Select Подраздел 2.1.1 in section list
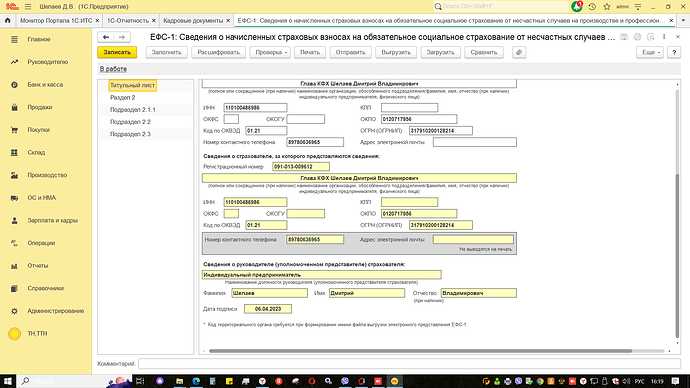 132,110
